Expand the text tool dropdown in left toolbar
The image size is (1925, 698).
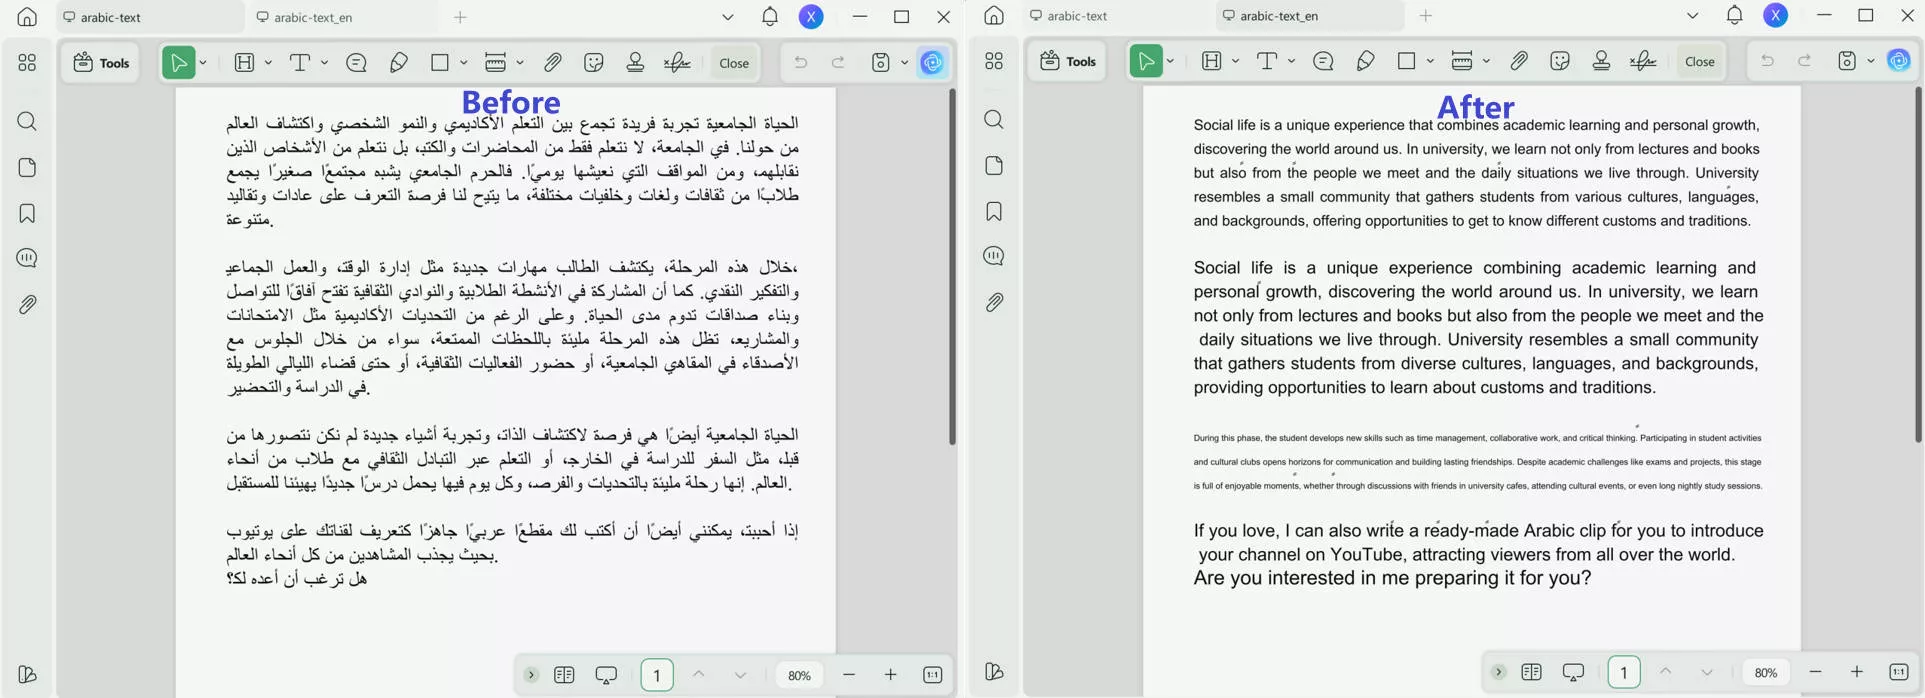324,63
